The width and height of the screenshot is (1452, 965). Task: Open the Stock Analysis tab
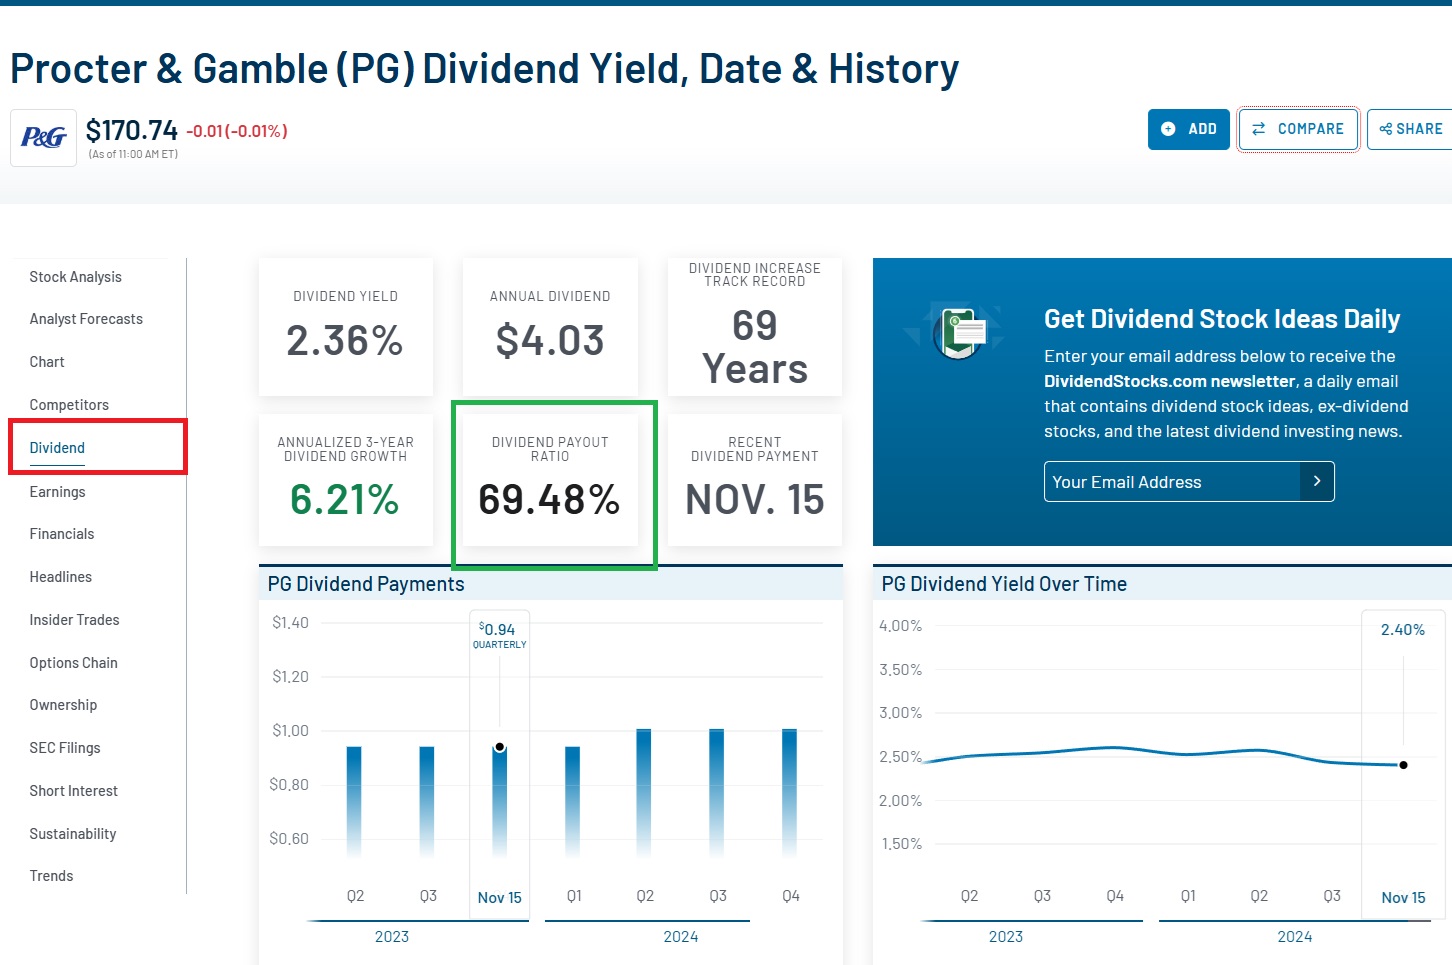pos(76,277)
